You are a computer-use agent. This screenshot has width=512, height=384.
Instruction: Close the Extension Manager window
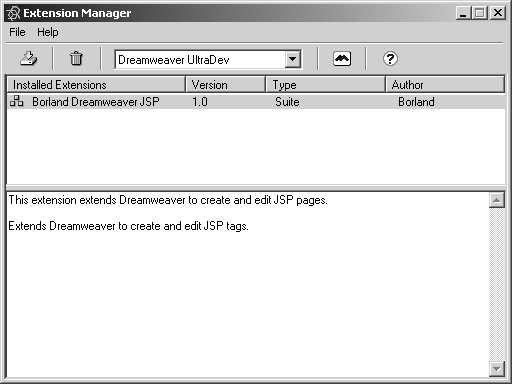(x=498, y=13)
